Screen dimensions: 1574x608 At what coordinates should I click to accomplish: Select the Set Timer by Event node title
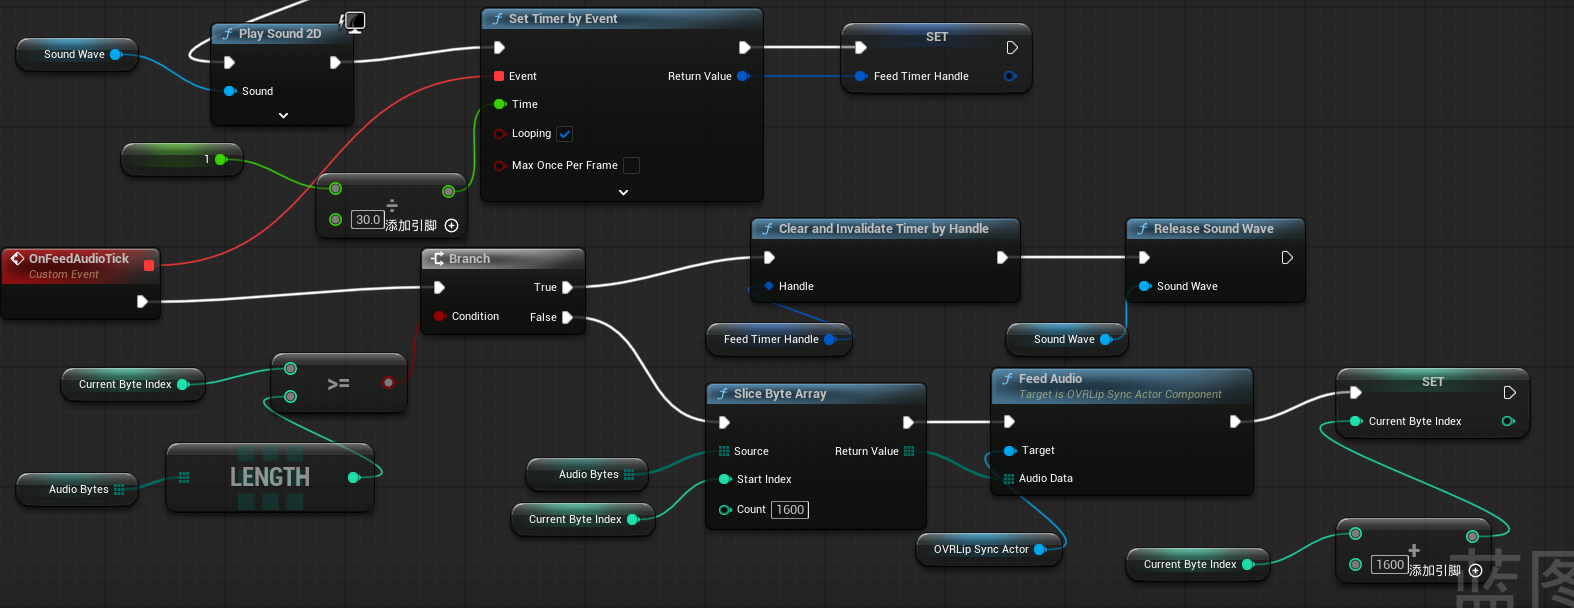pos(563,19)
